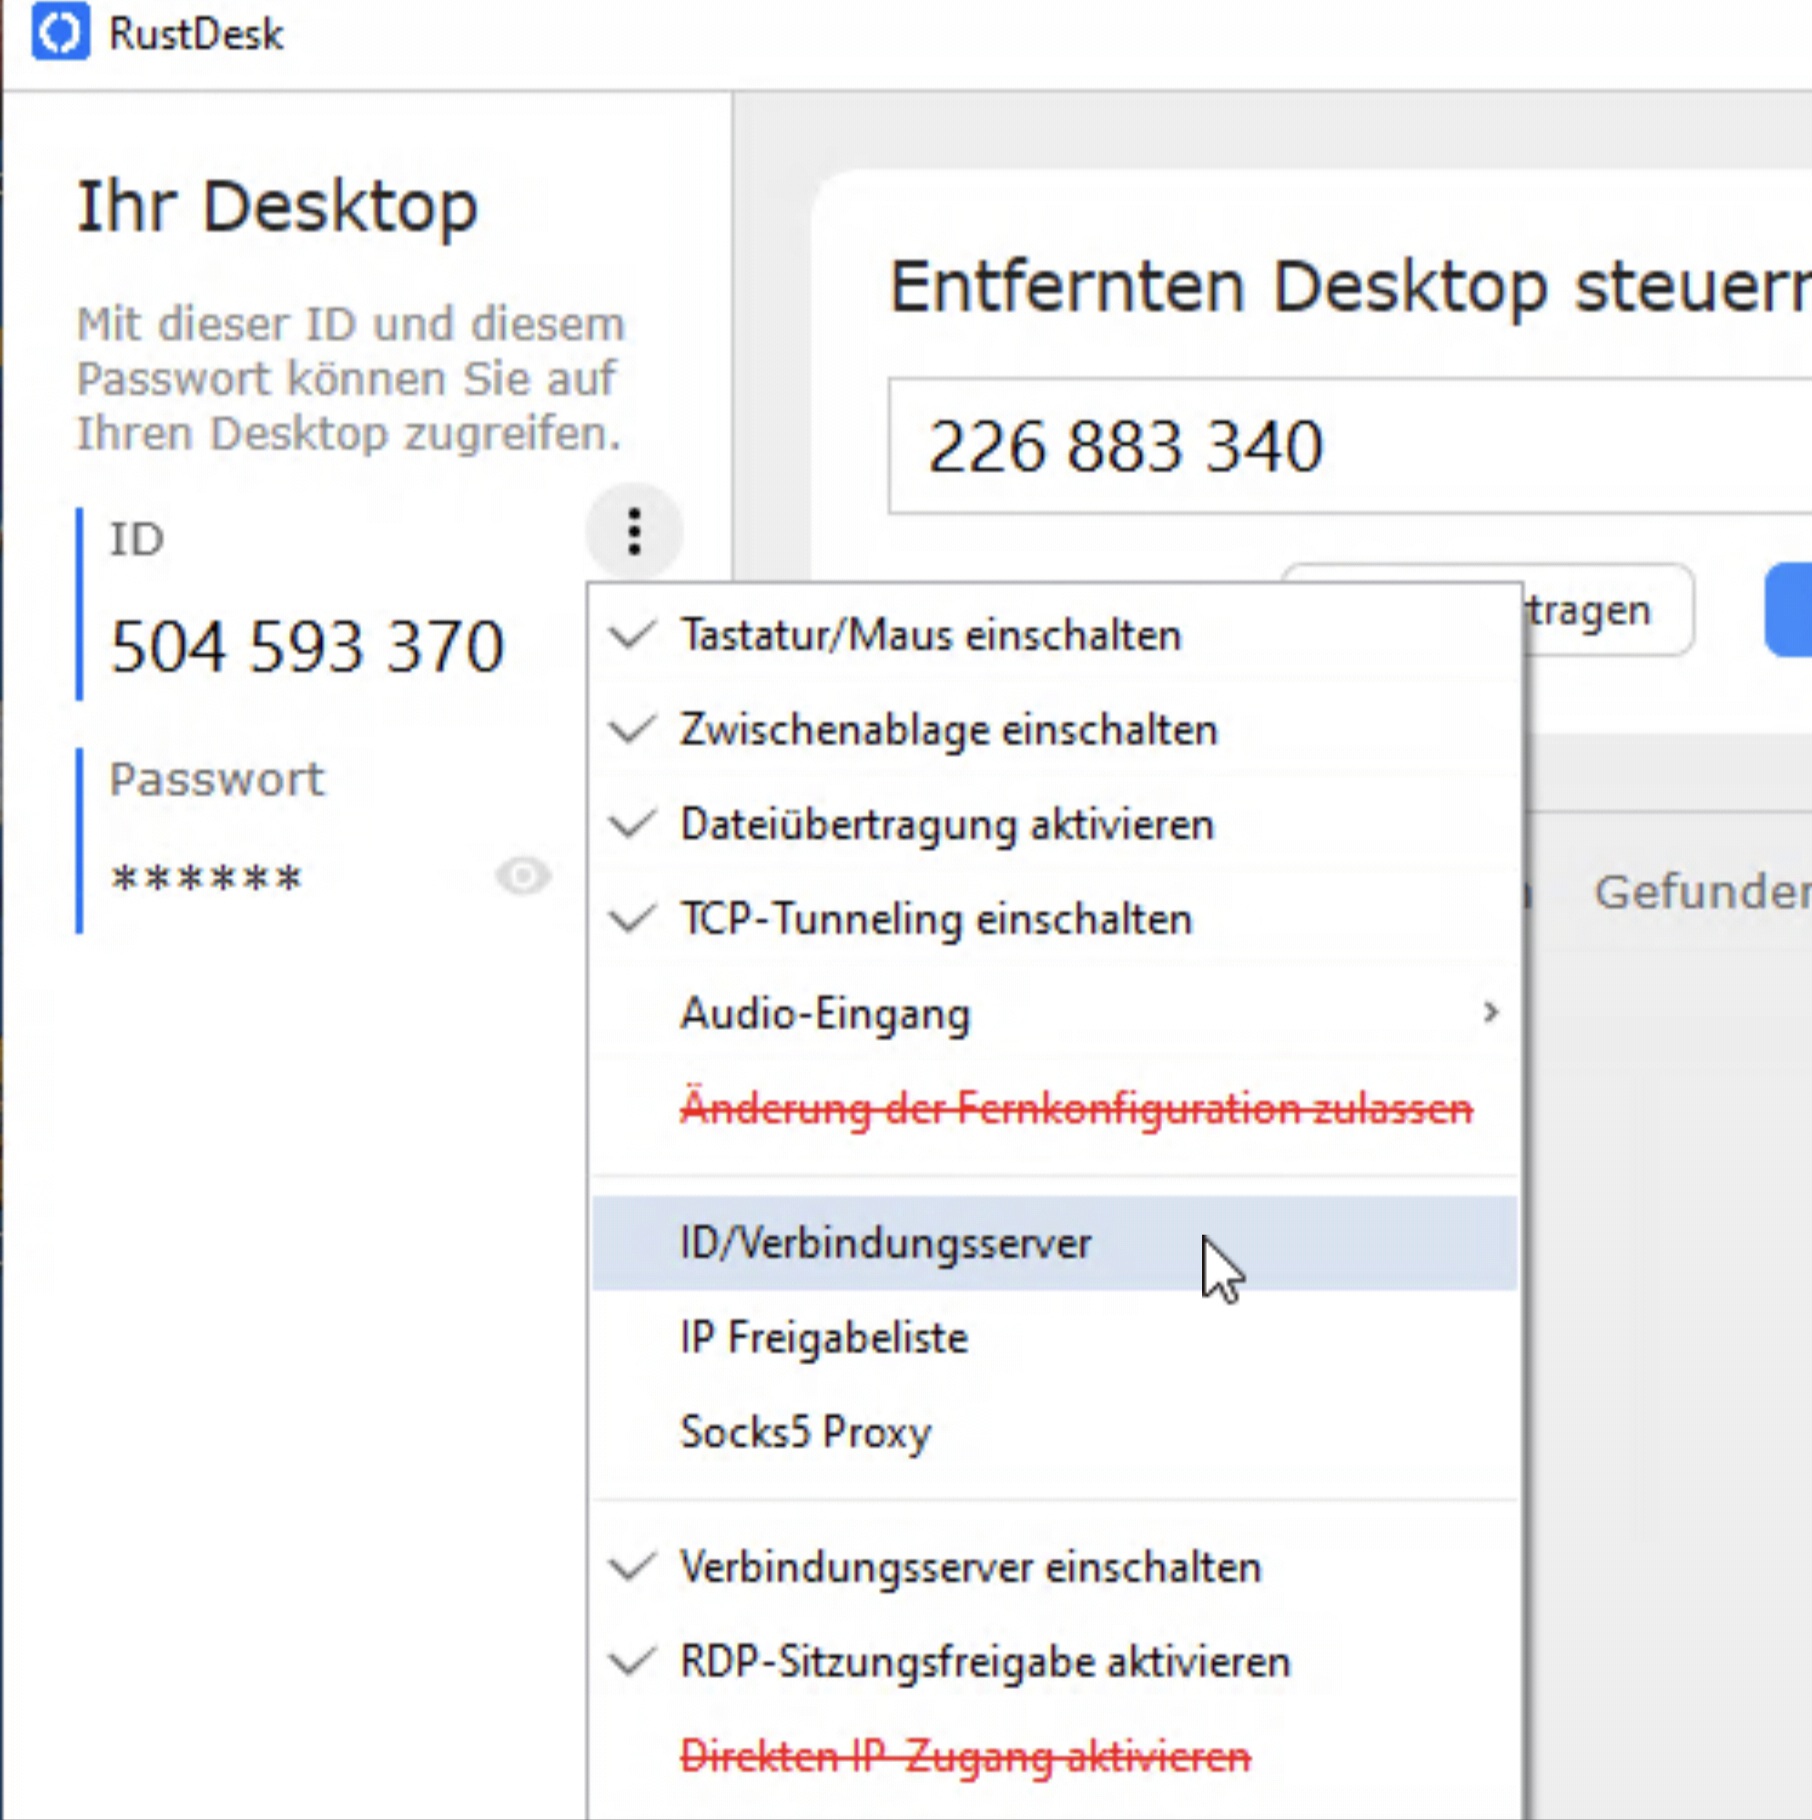Open the three-dot menu next to ID
1812x1820 pixels.
tap(634, 531)
